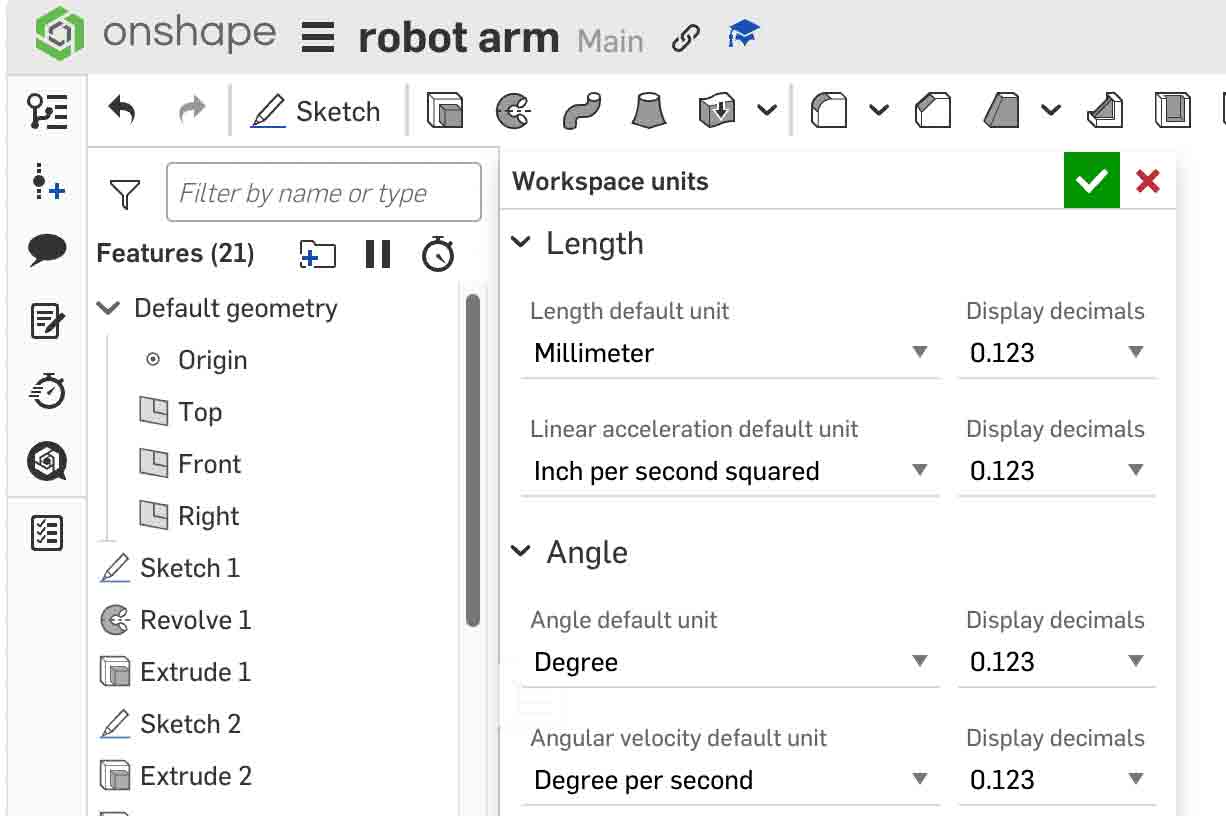Open the hamburger document menu
Image resolution: width=1226 pixels, height=816 pixels.
317,38
